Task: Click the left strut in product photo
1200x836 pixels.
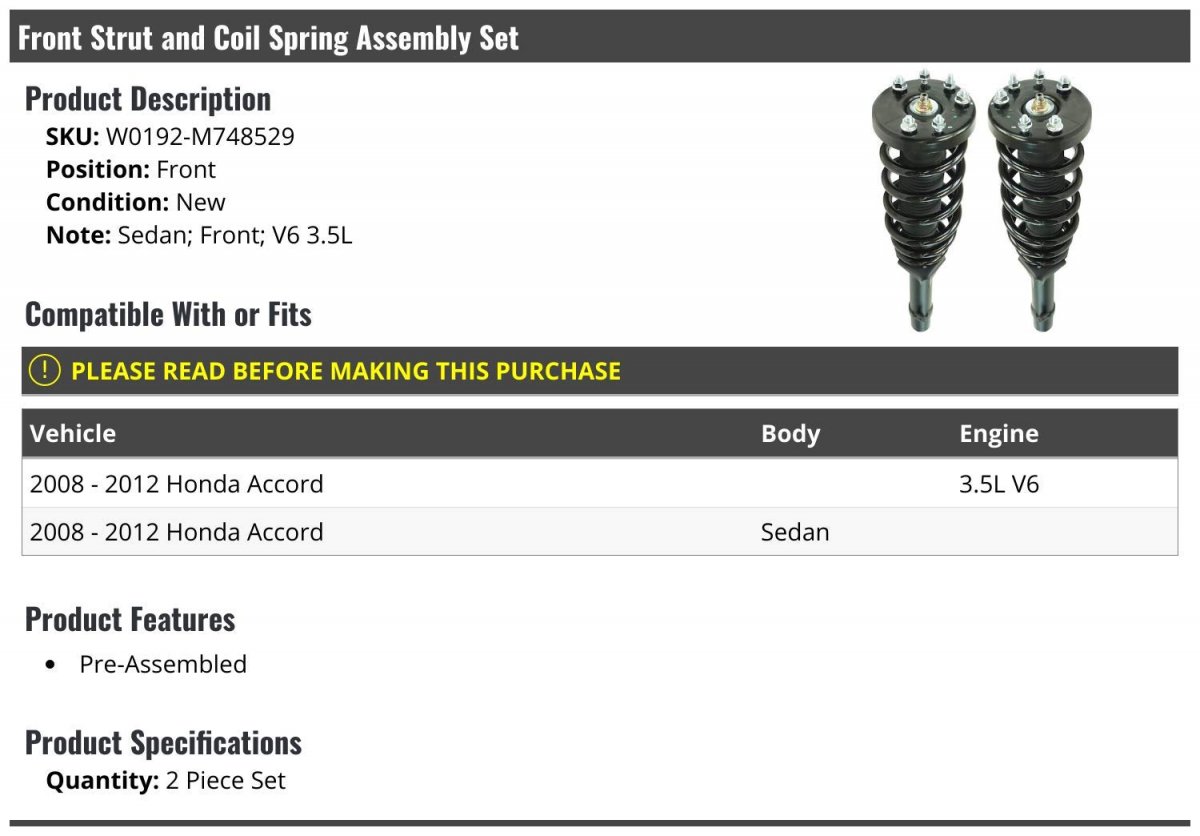Action: 925,200
